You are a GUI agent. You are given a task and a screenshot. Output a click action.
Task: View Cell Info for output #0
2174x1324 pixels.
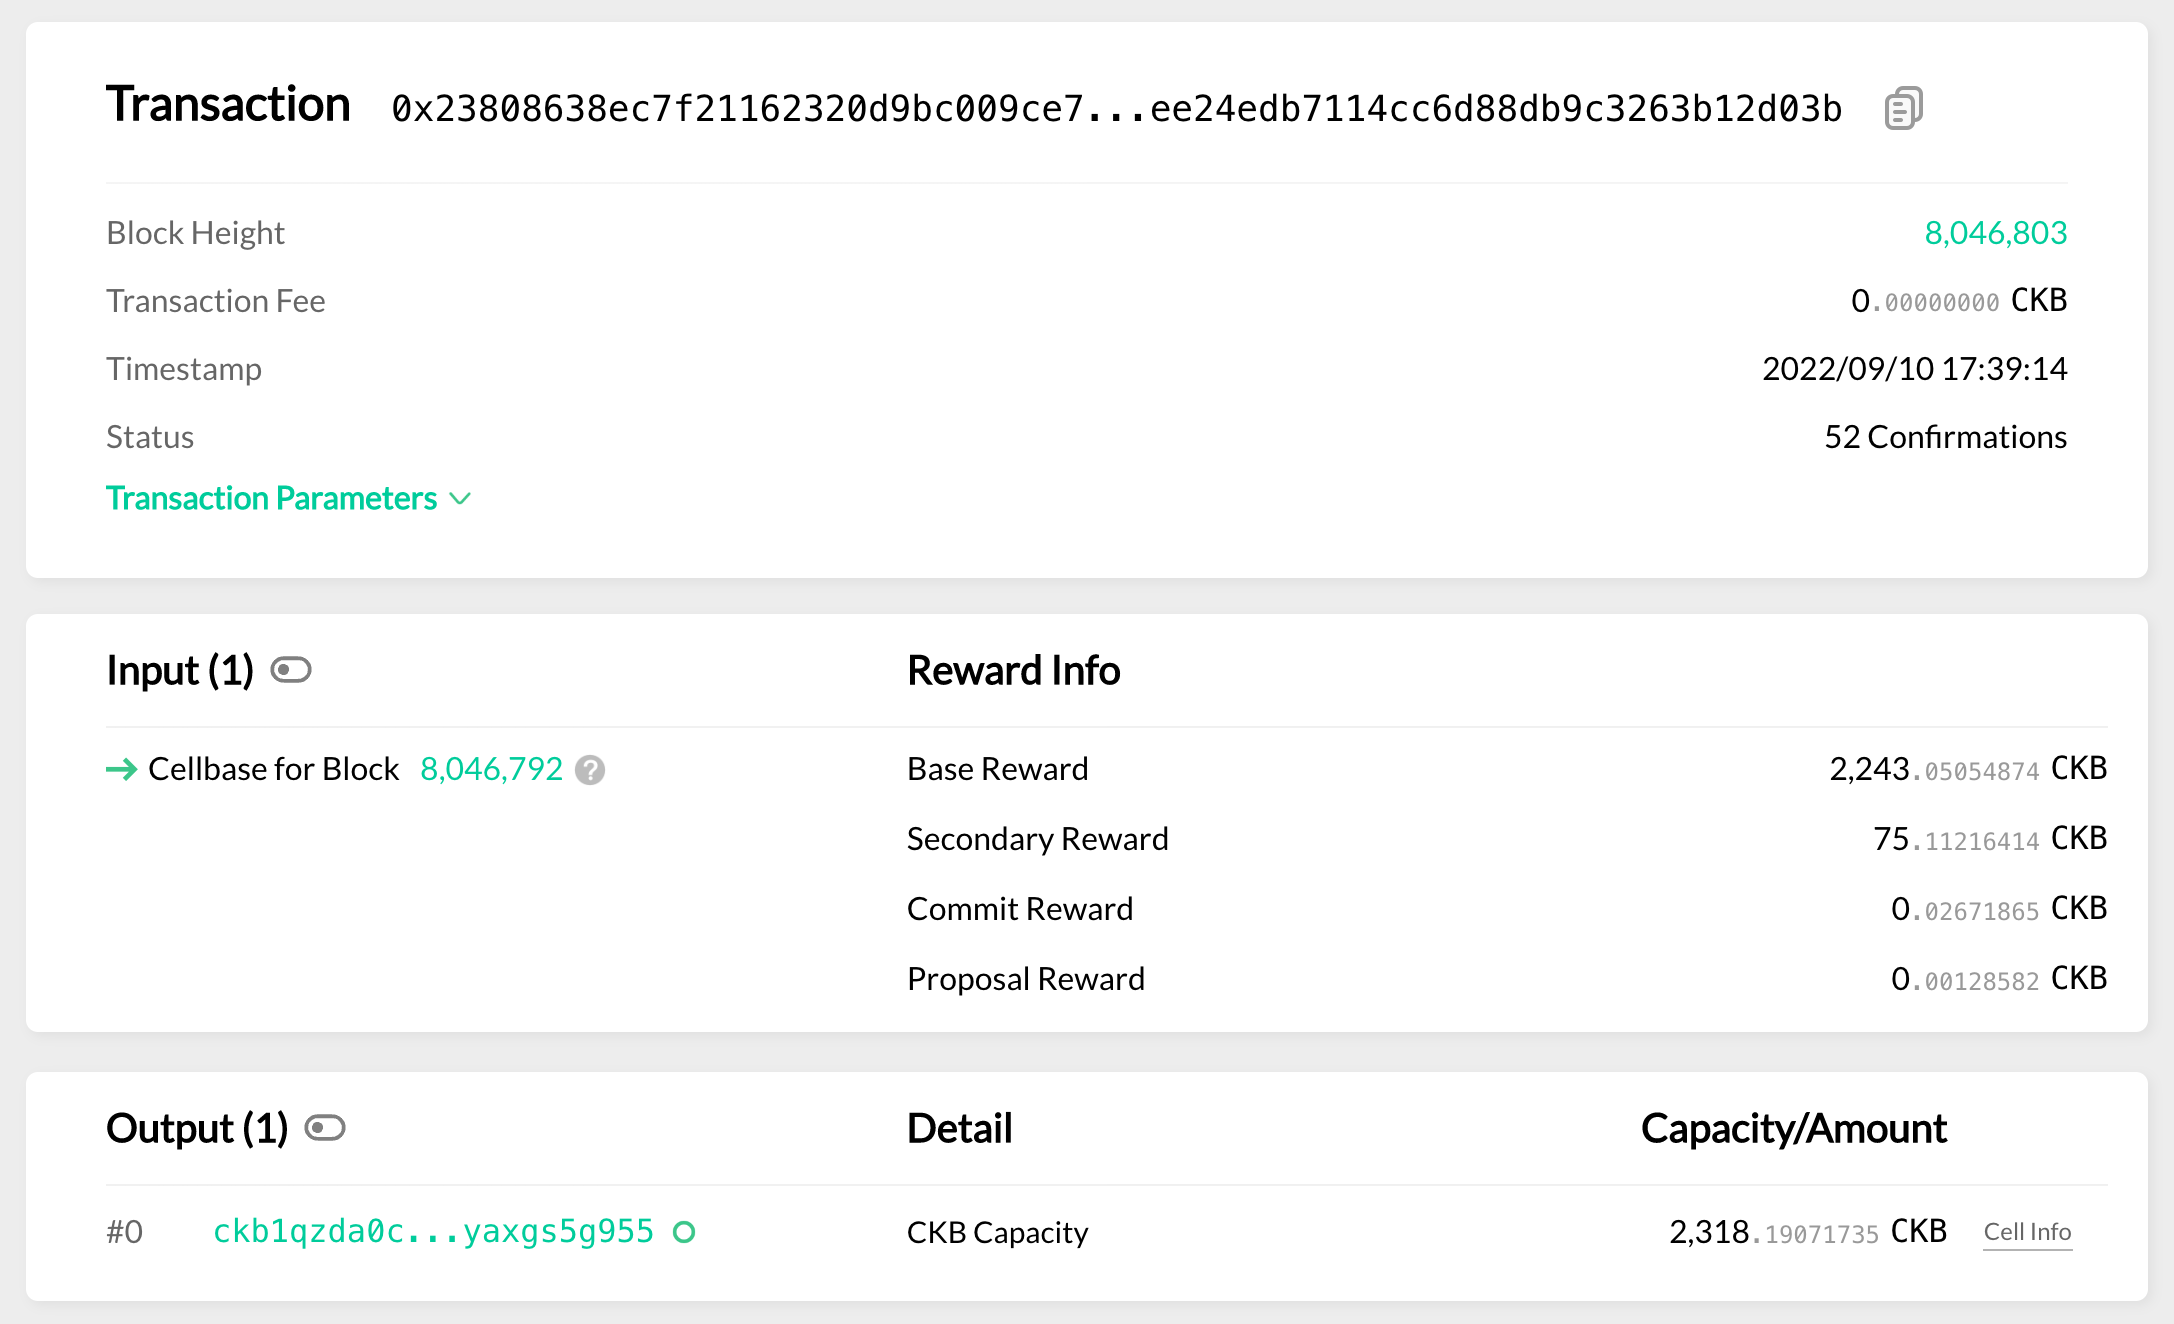click(2026, 1232)
